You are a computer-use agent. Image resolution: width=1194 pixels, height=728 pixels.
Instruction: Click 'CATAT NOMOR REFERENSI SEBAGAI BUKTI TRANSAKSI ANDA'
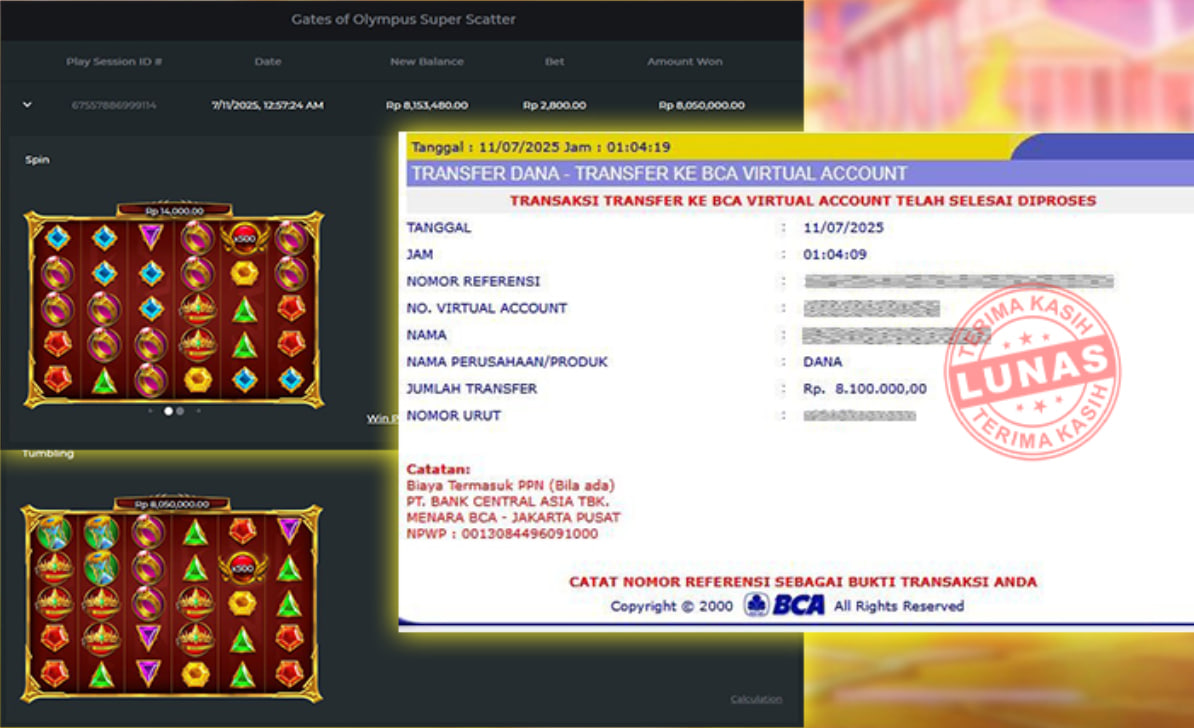[803, 581]
